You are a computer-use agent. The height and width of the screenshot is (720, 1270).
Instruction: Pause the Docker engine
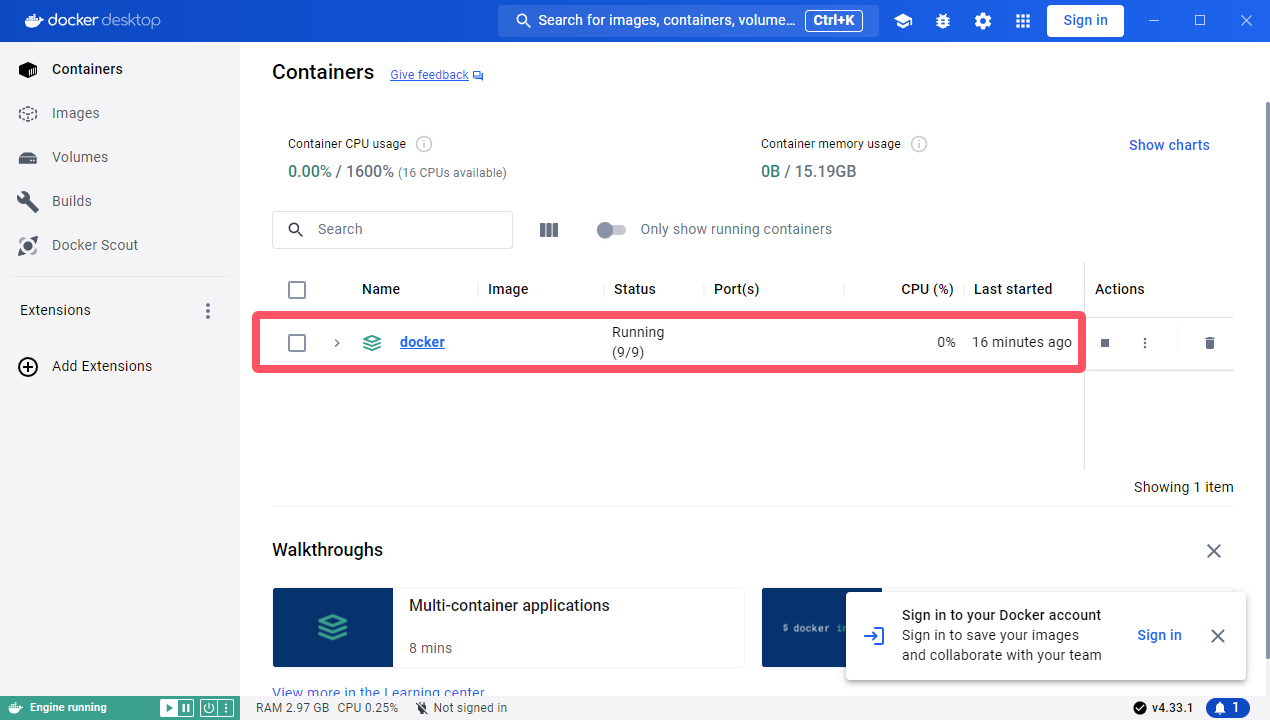186,708
